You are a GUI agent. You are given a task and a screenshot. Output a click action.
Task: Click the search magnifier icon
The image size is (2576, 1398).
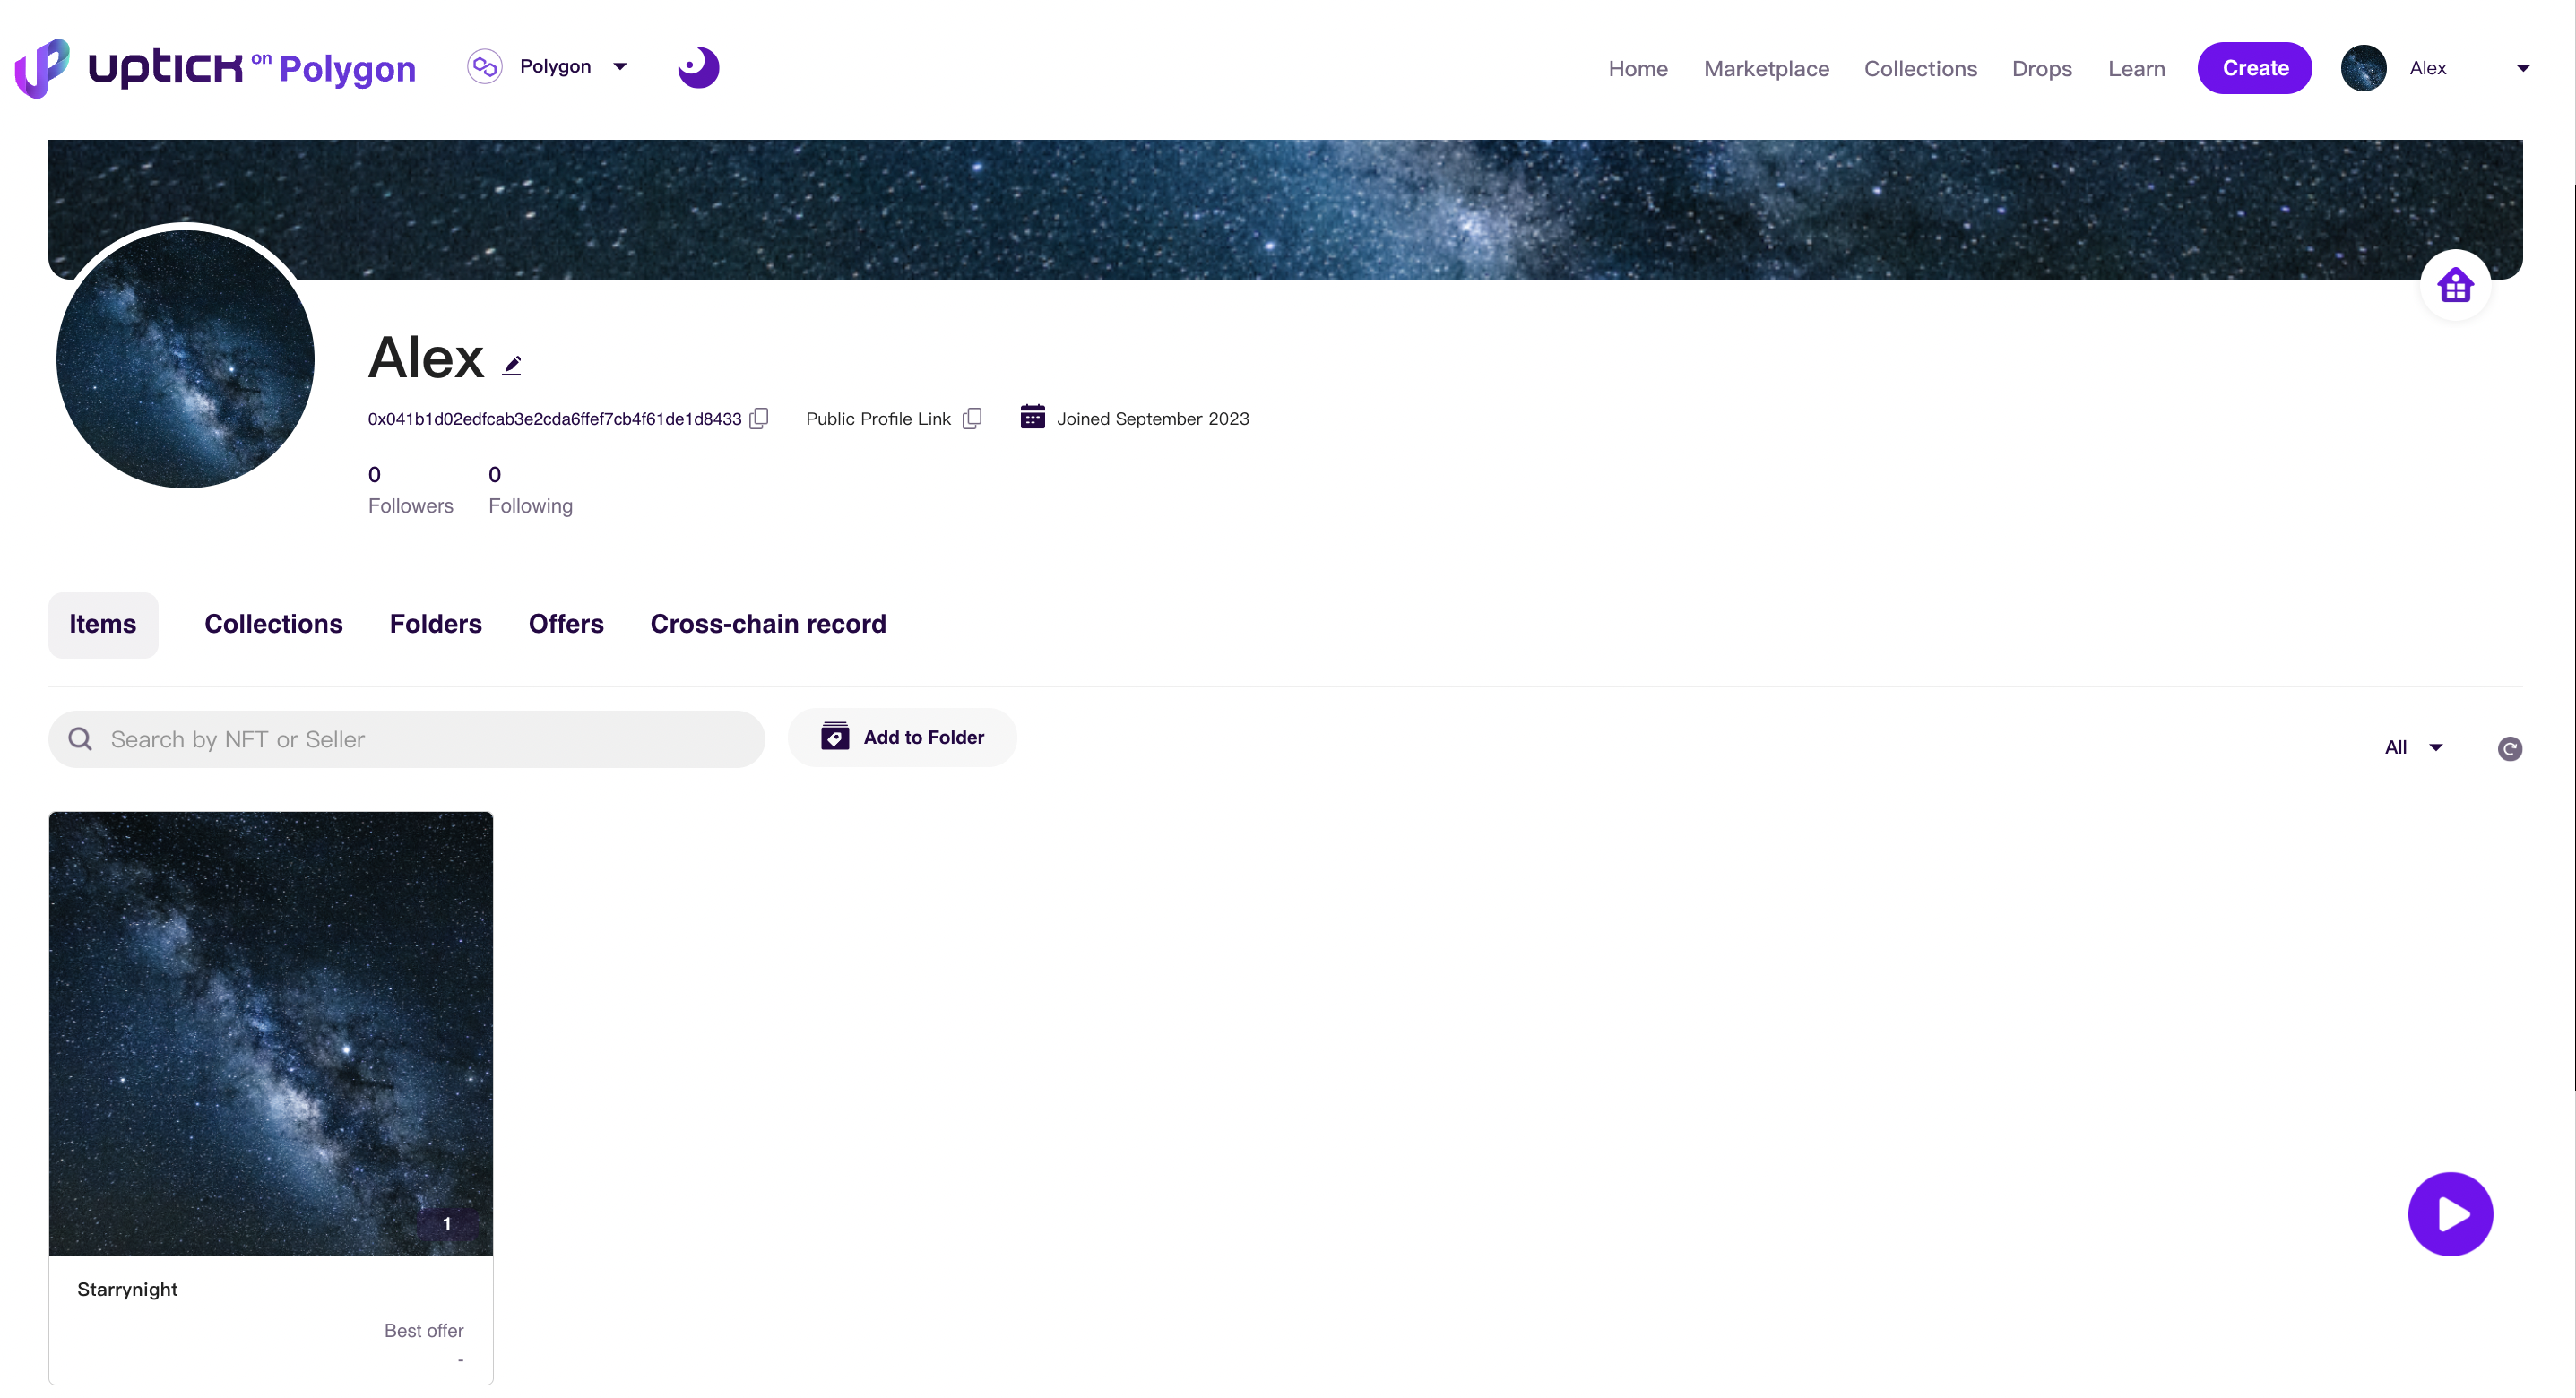click(x=80, y=739)
